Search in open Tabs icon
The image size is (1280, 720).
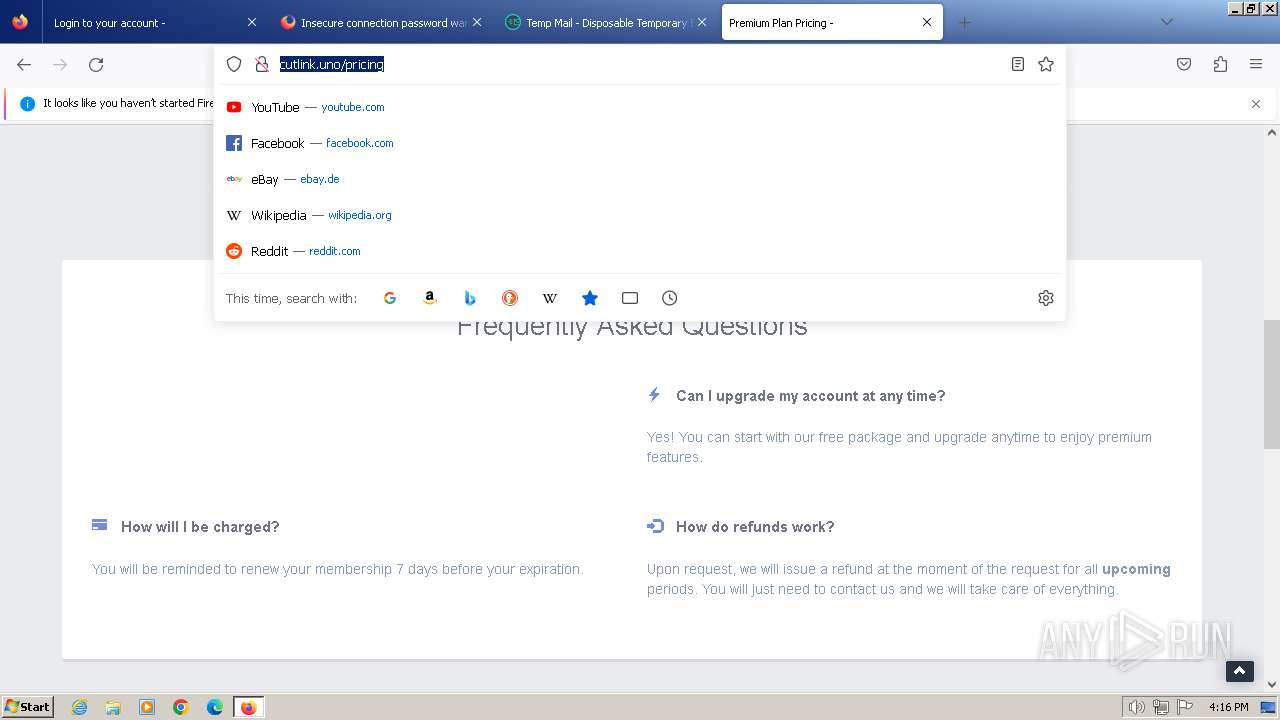(630, 298)
